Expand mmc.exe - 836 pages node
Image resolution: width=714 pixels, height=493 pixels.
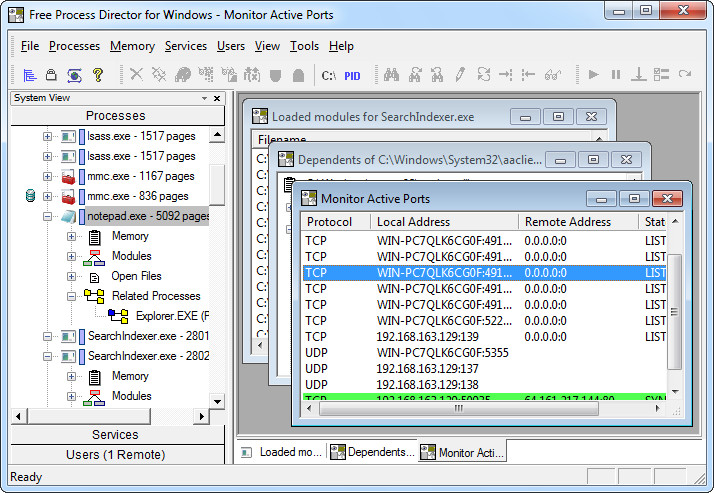tap(47, 196)
